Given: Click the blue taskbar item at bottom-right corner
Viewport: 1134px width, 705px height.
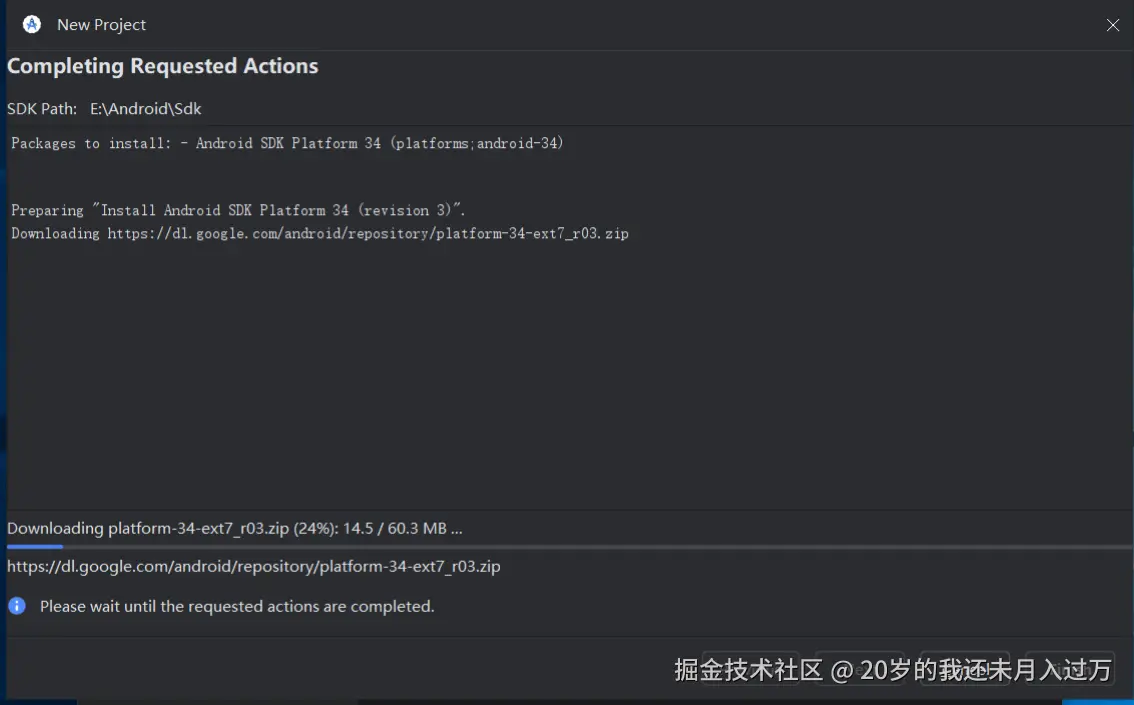Looking at the screenshot, I should (1098, 701).
